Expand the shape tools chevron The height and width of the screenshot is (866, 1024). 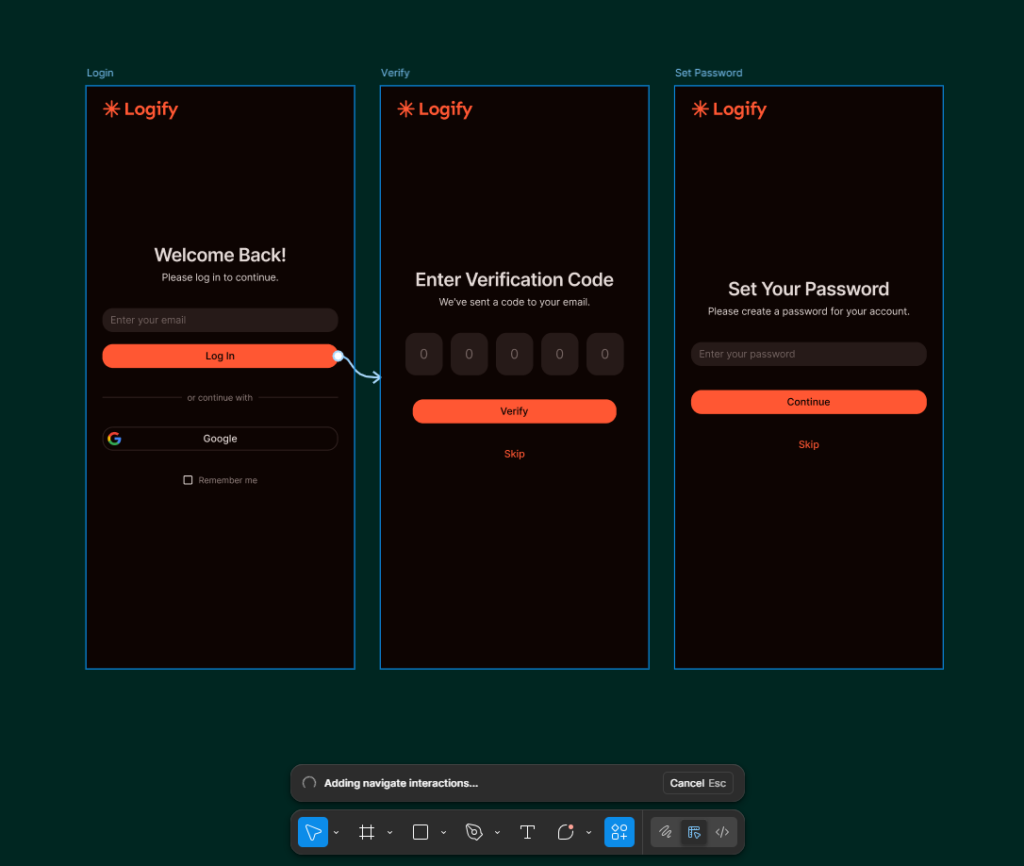[x=443, y=833]
